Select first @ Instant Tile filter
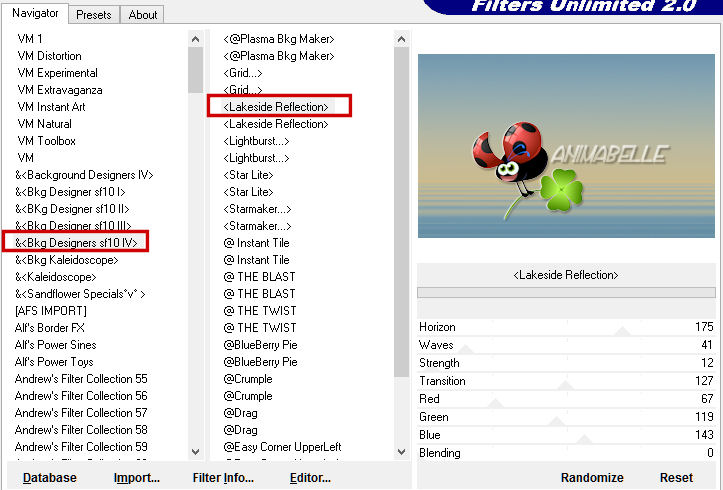This screenshot has height=490, width=723. click(x=256, y=243)
